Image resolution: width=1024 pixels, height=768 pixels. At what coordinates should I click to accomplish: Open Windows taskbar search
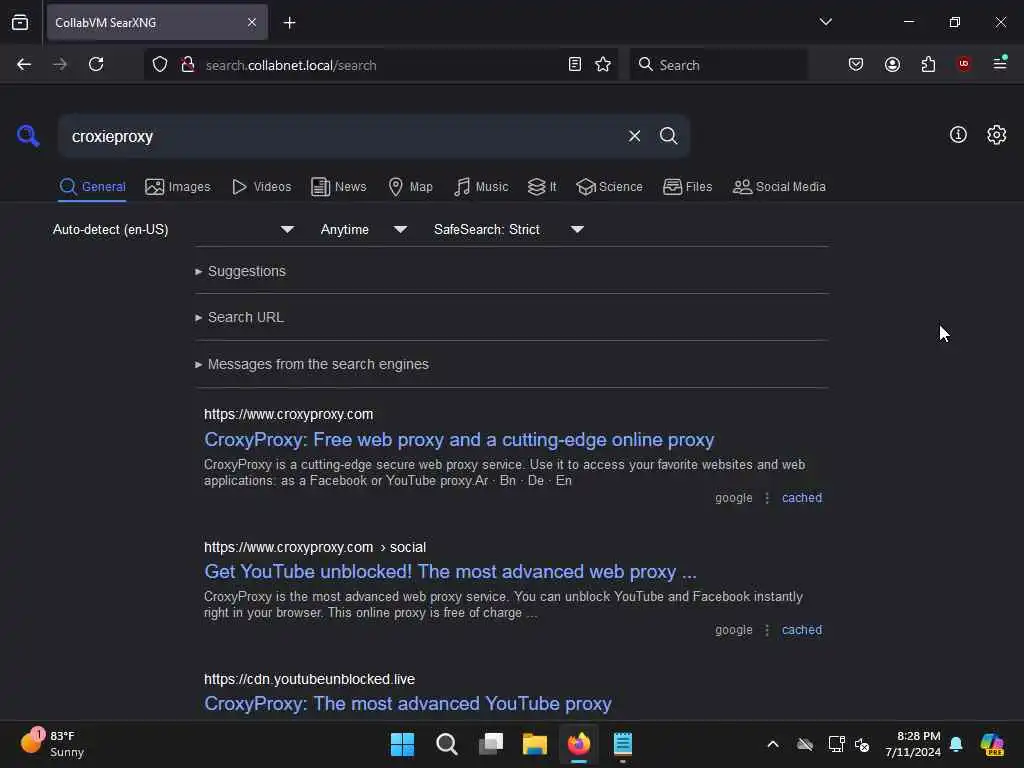click(x=447, y=744)
